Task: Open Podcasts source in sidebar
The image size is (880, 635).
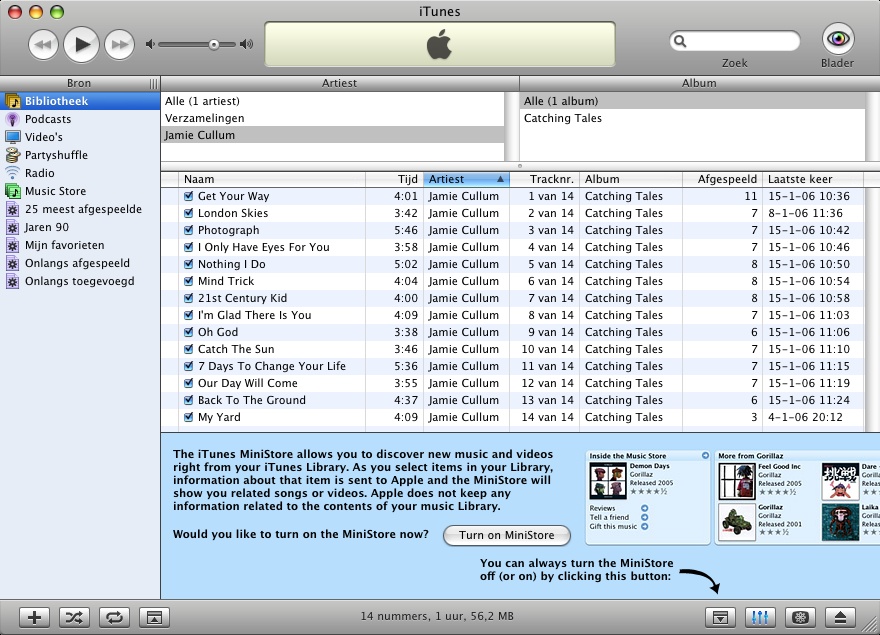Action: 80,119
